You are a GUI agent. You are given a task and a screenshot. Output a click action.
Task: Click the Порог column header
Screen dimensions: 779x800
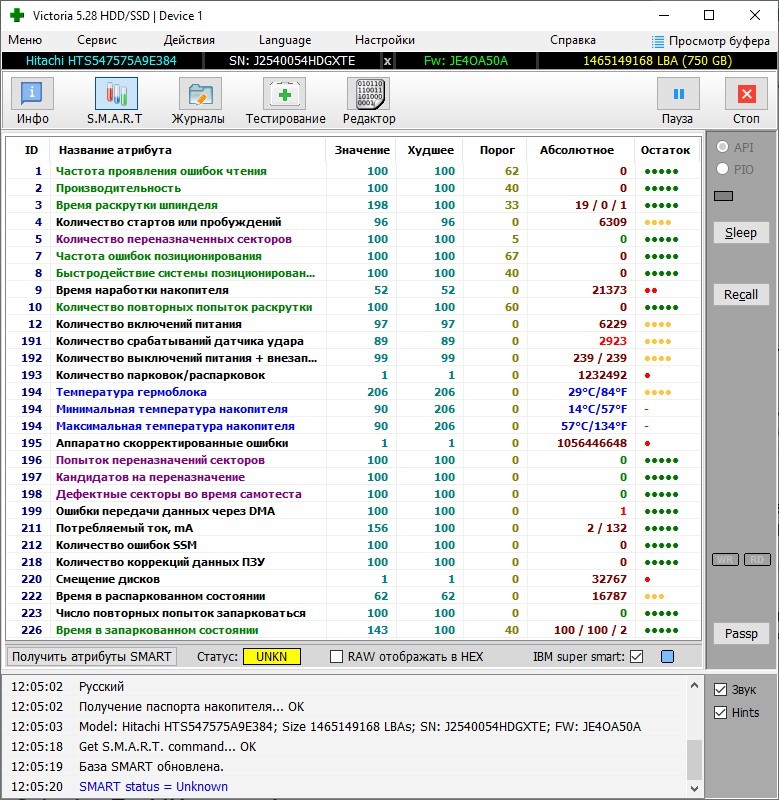click(x=497, y=150)
